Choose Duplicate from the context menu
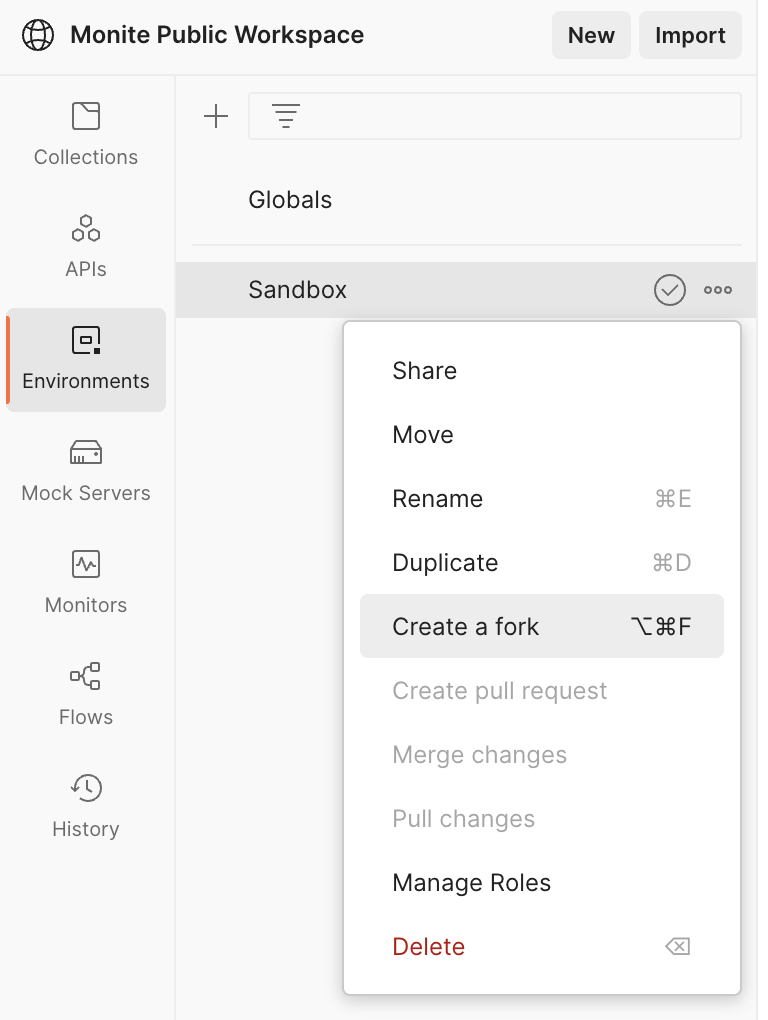Viewport: 768px width, 1020px height. coord(445,563)
